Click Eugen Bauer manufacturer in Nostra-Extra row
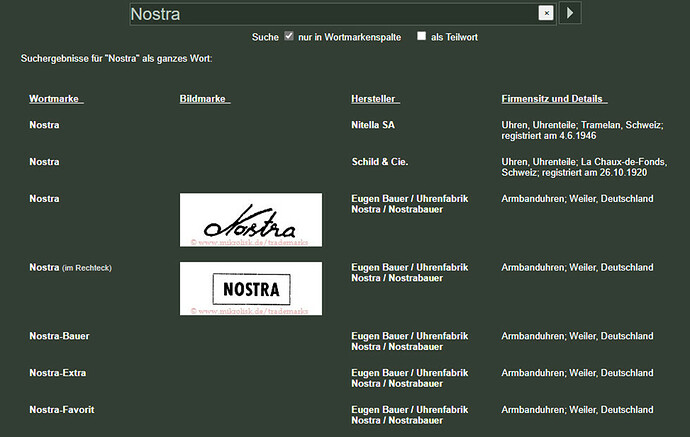This screenshot has width=690, height=437. 410,378
